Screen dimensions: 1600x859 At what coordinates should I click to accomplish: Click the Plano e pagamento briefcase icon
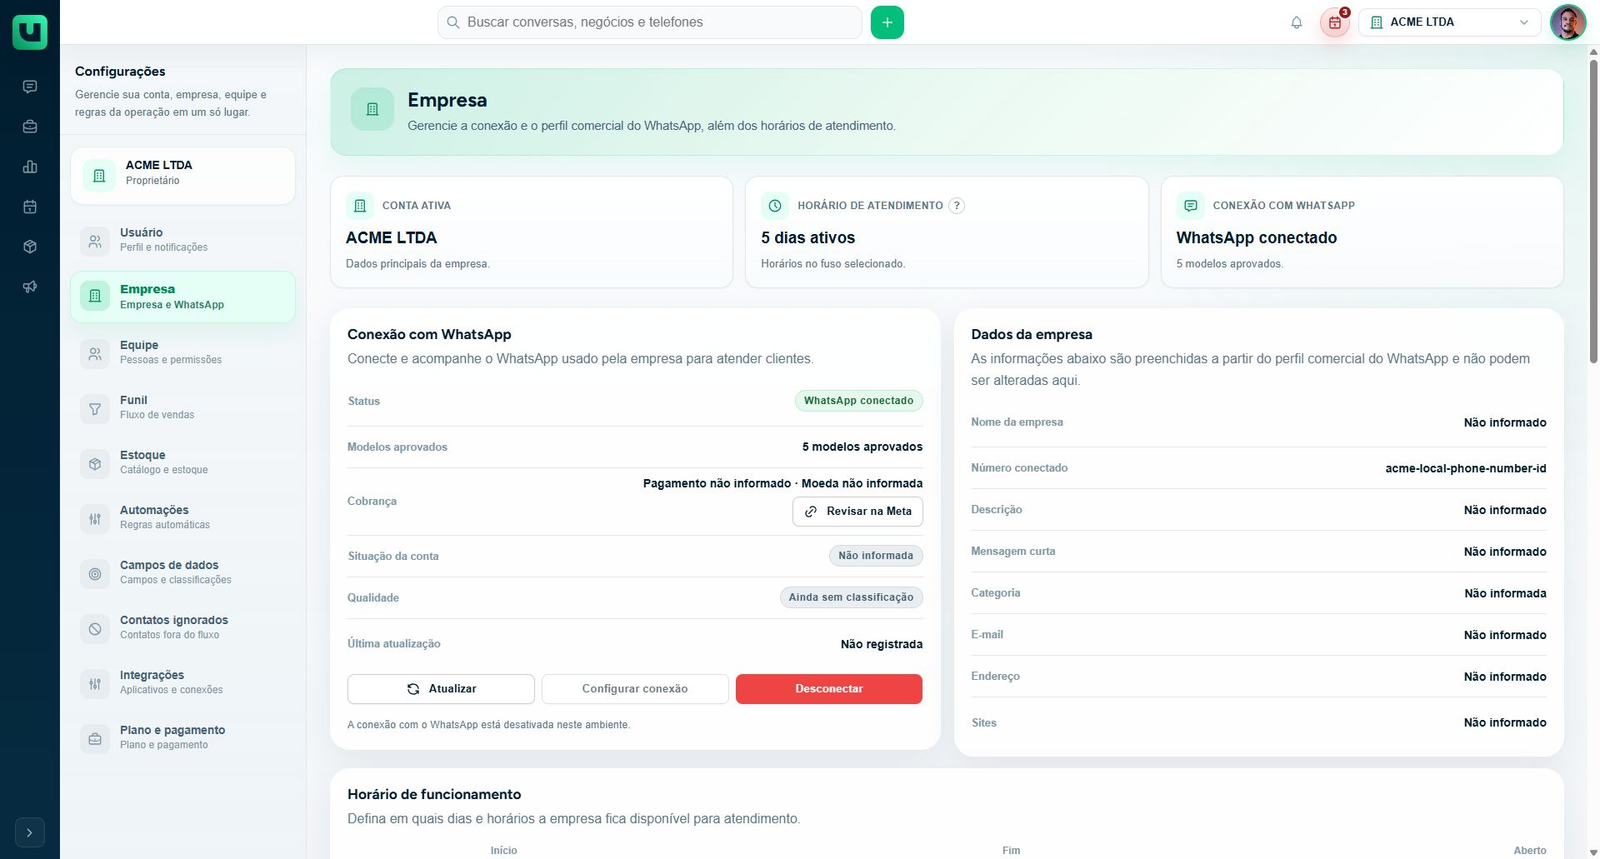(x=95, y=739)
